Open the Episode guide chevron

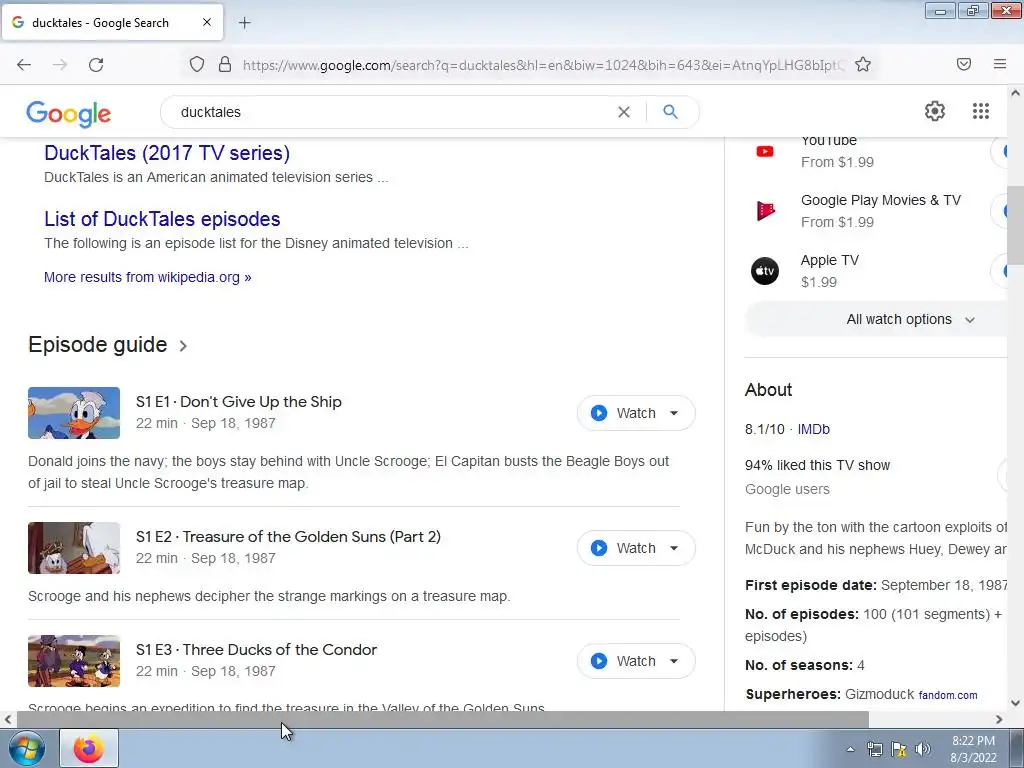click(x=184, y=346)
